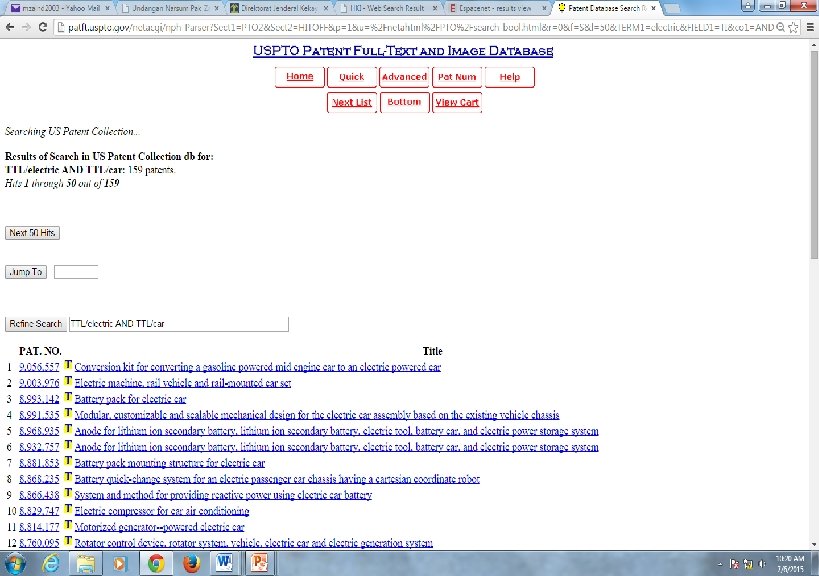Open 'Electric compressor for car air conditioning' link
The height and width of the screenshot is (576, 819).
[x=162, y=511]
